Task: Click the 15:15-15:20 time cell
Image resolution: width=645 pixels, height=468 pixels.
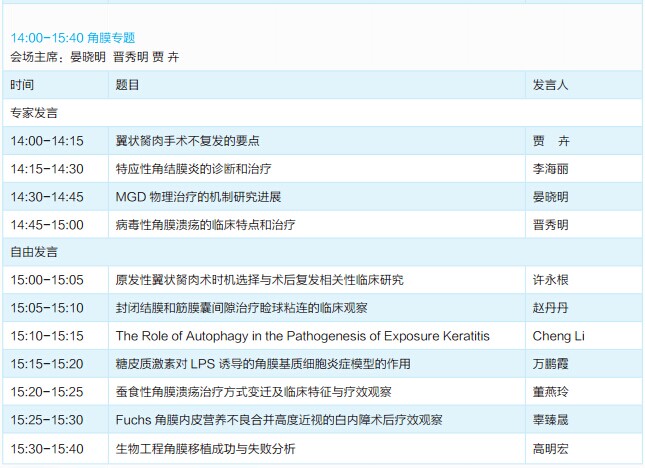Action: coord(47,364)
